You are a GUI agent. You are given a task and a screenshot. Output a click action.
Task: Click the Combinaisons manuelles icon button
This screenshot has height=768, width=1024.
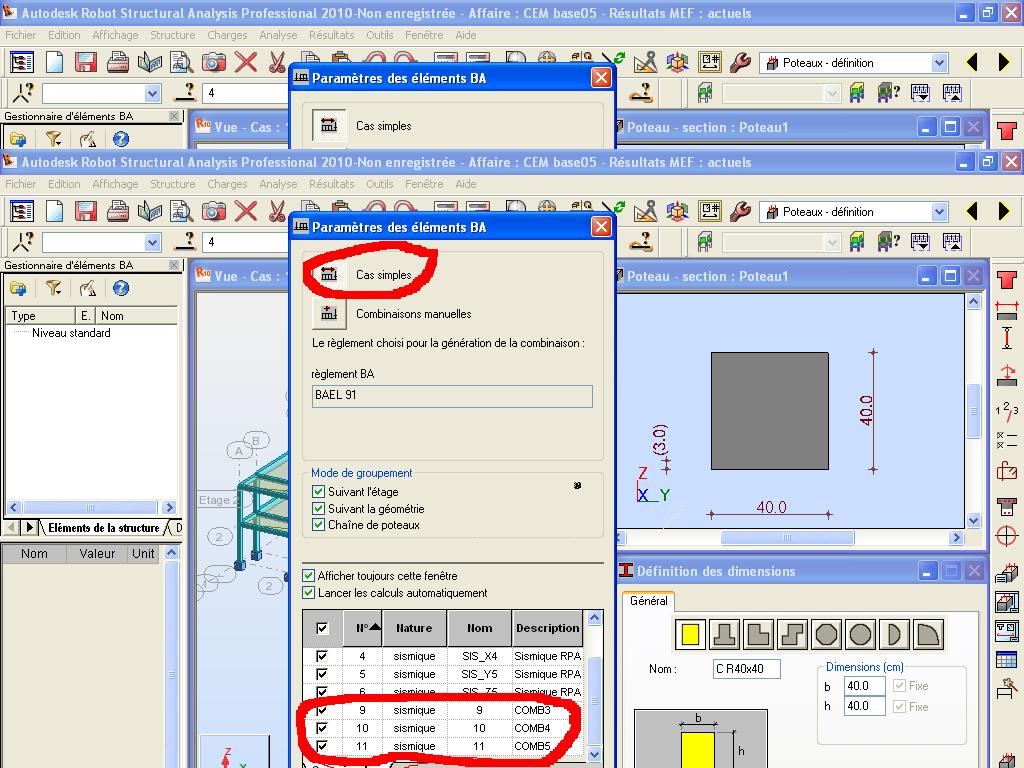329,314
